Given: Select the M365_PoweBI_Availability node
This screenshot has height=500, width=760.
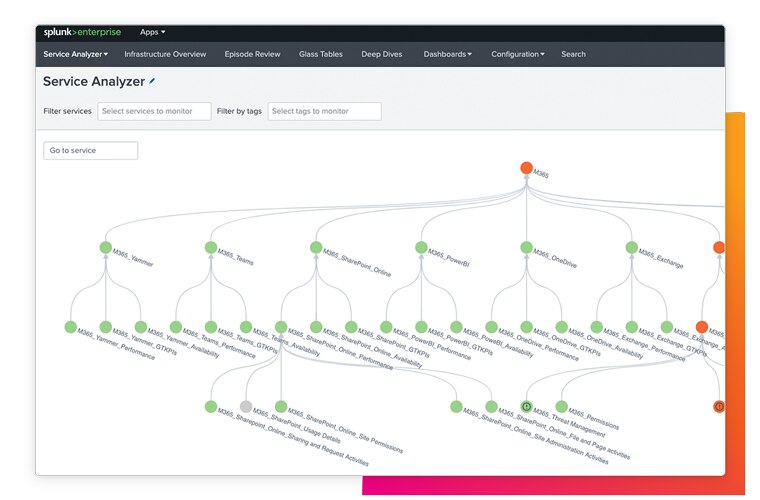Looking at the screenshot, I should pos(456,327).
